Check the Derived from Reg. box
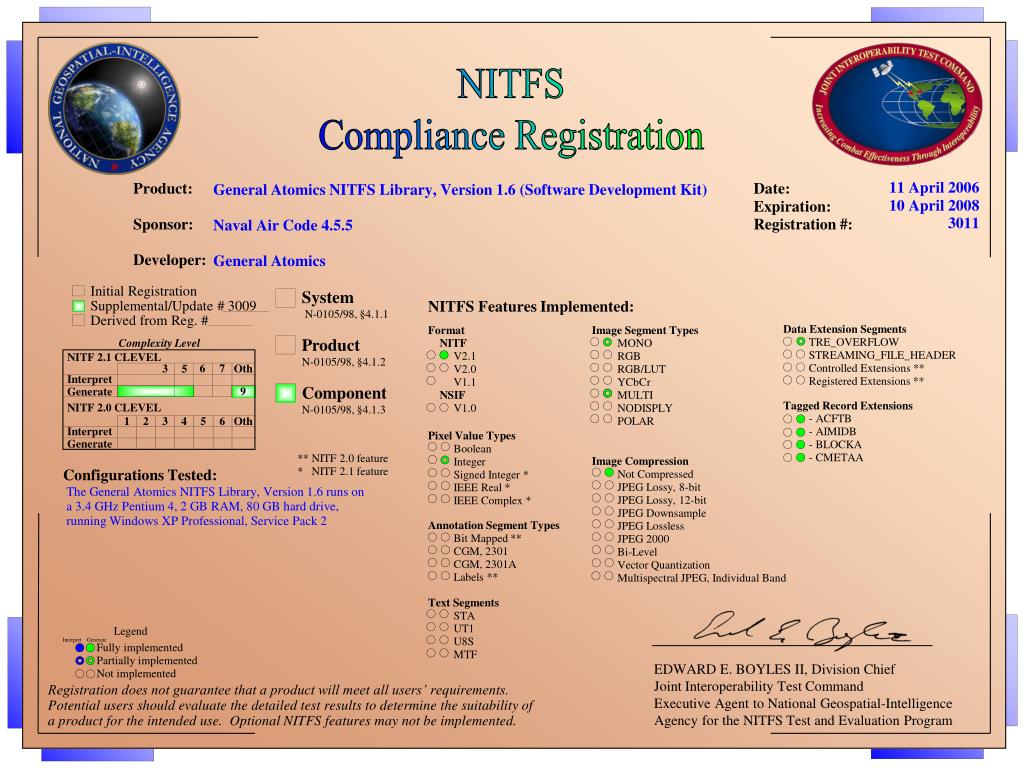 (x=78, y=320)
